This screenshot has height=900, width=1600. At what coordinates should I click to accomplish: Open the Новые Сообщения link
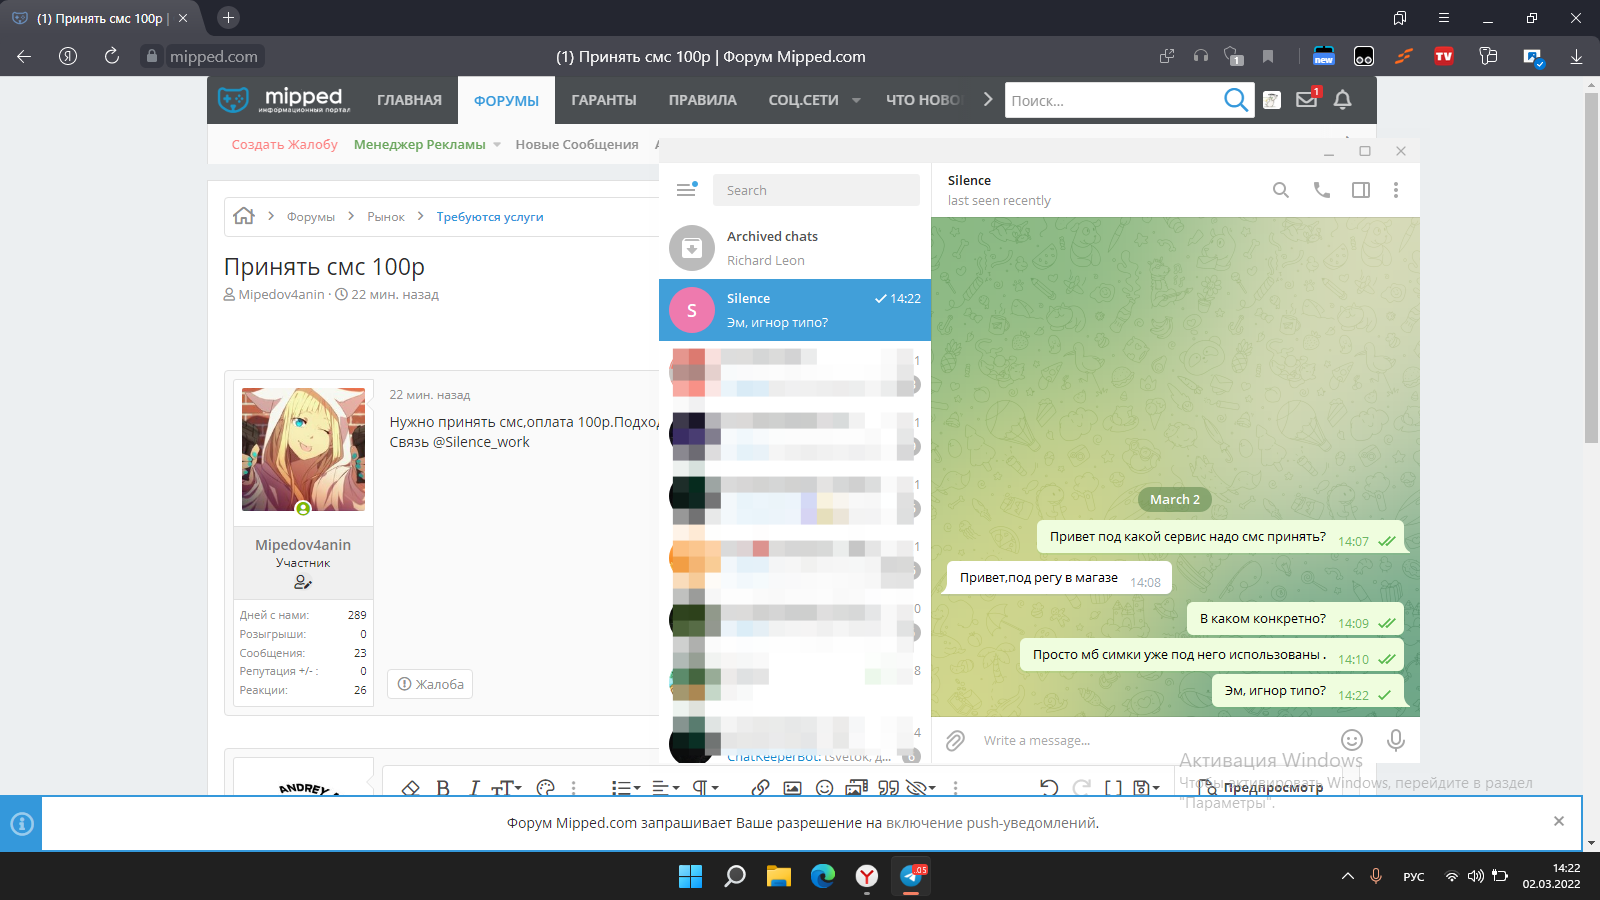(577, 144)
